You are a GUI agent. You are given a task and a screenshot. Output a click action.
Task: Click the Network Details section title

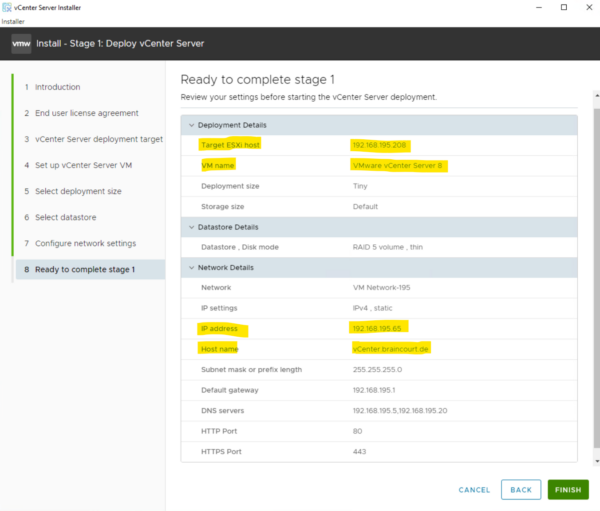[226, 268]
